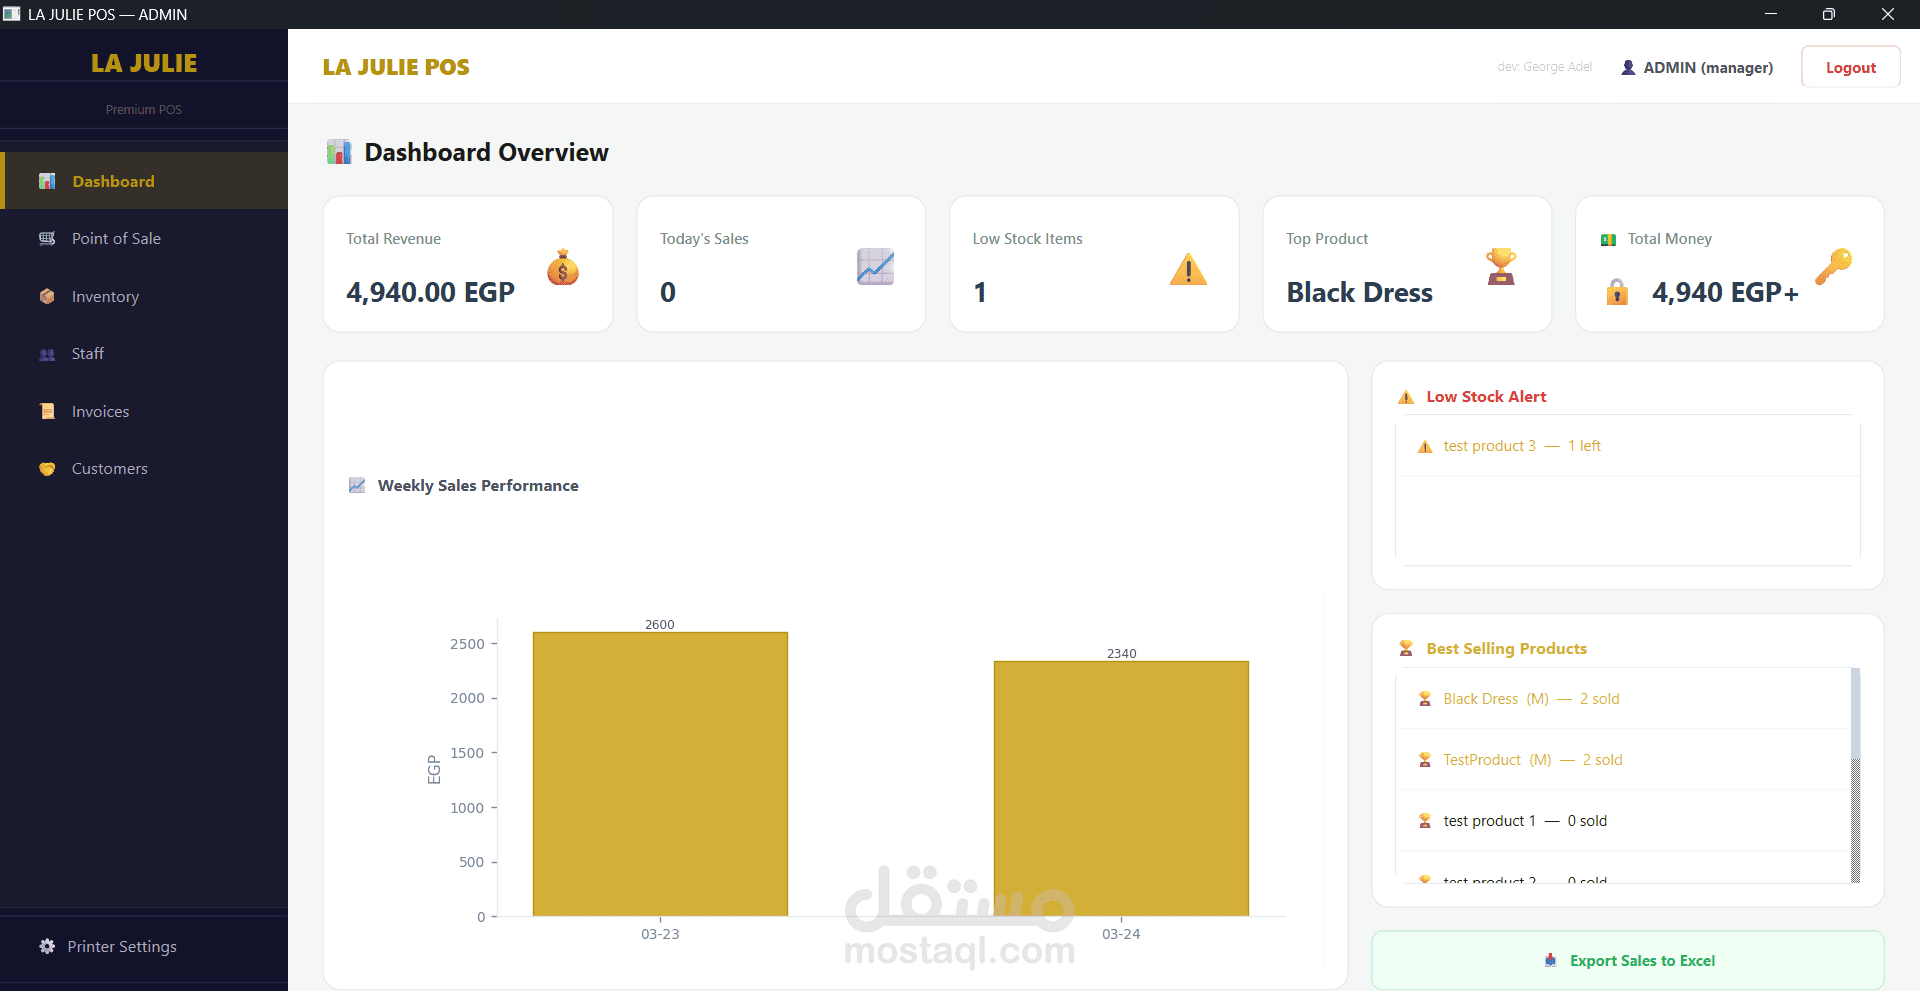Click the chart icon beside Weekly Sales Performance
Screen dimensions: 1920x991
pyautogui.click(x=357, y=485)
